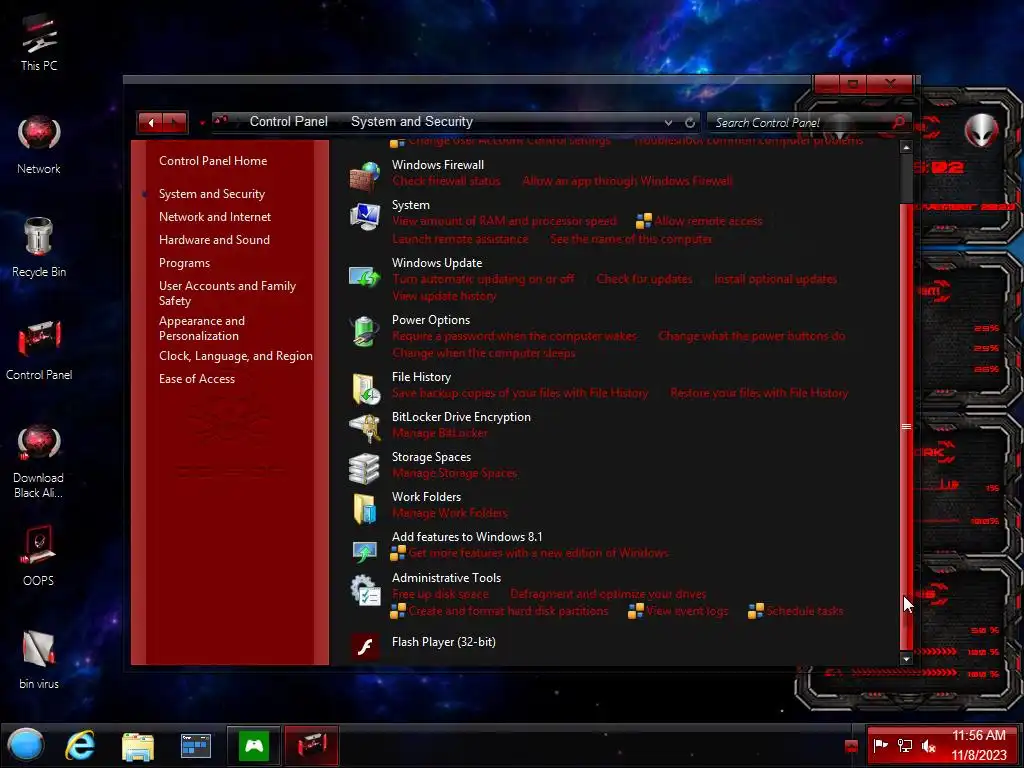This screenshot has width=1024, height=768.
Task: Click the taskbar clock showing 11:56 AM
Action: coord(978,735)
